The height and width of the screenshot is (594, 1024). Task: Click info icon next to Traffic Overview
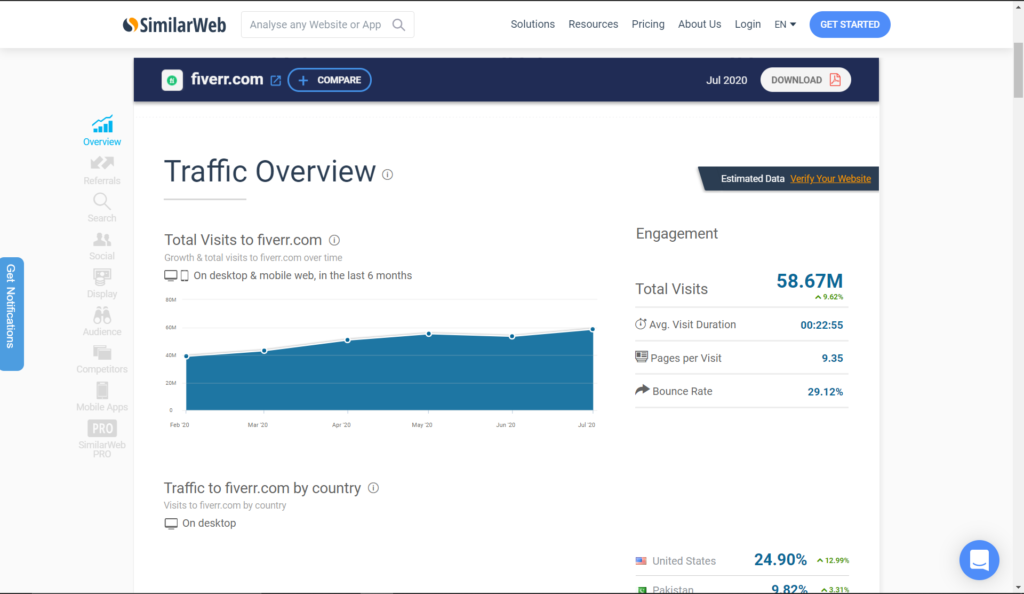point(387,174)
